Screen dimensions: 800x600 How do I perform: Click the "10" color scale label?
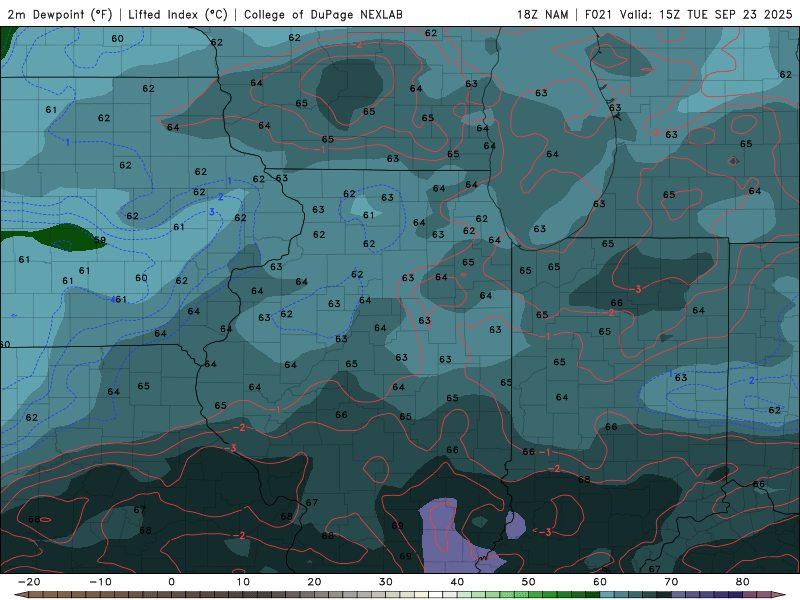(x=243, y=582)
